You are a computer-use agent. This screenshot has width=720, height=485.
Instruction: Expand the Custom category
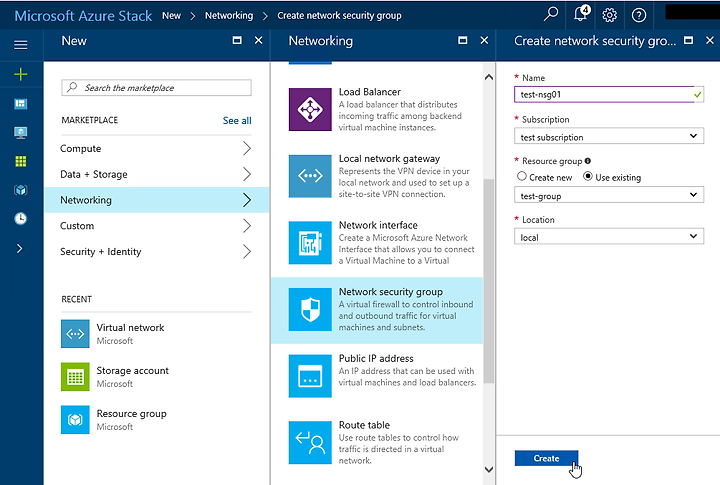coord(156,226)
